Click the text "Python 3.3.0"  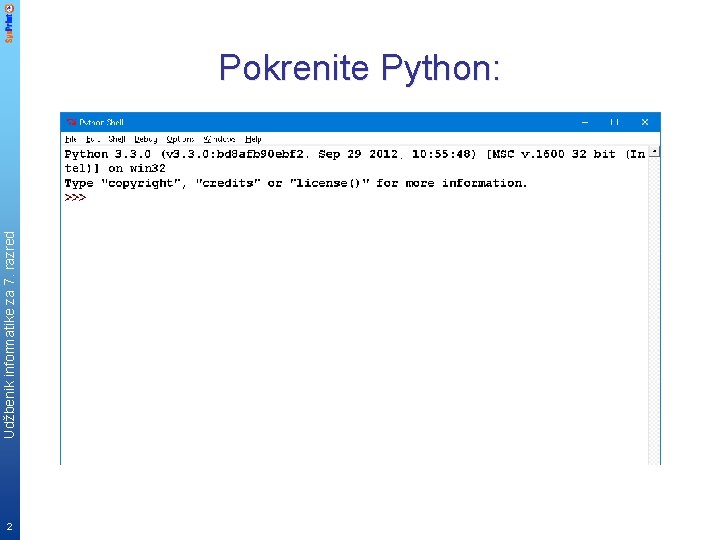point(107,154)
